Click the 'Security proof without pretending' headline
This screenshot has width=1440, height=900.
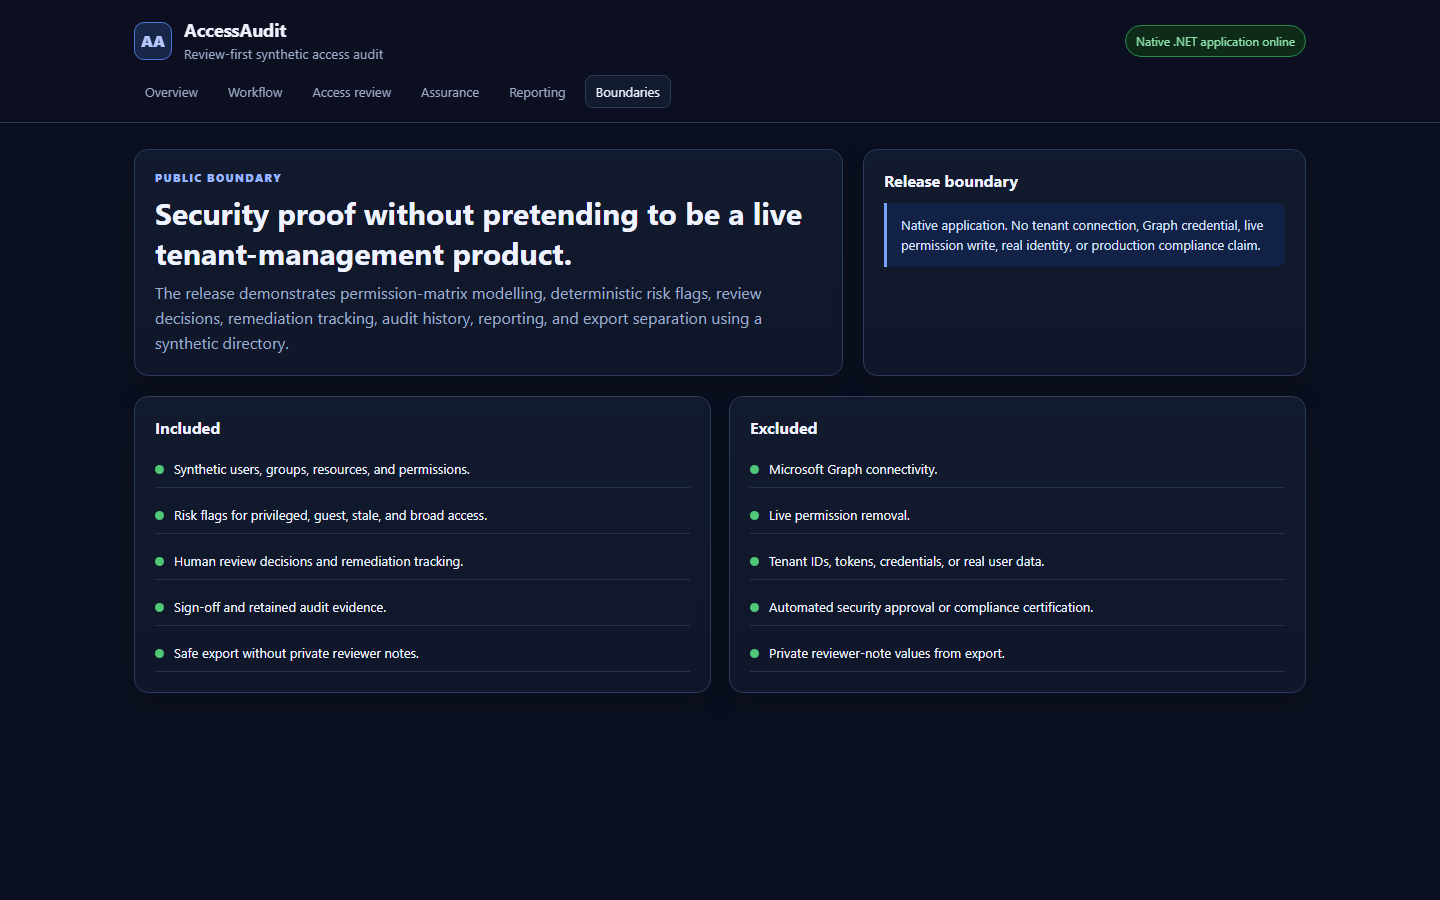coord(479,235)
